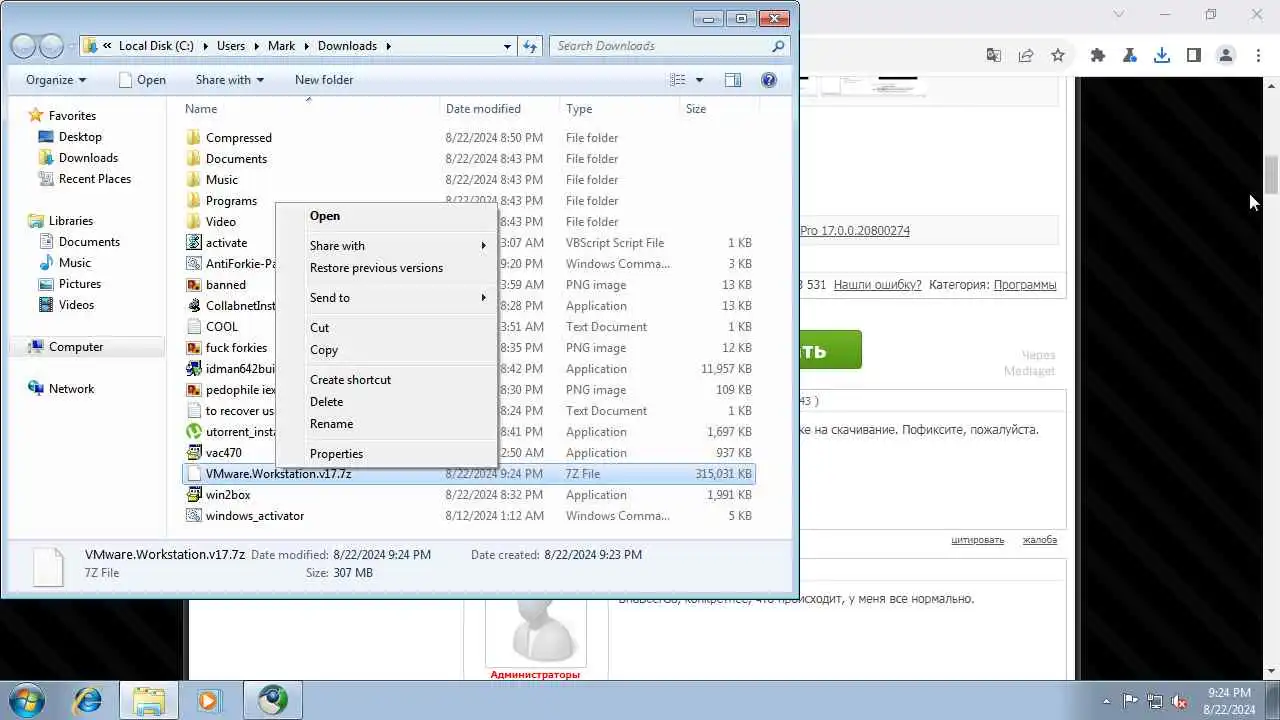Expand the Share with toolbar dropdown
Image resolution: width=1280 pixels, height=720 pixels.
tap(230, 80)
